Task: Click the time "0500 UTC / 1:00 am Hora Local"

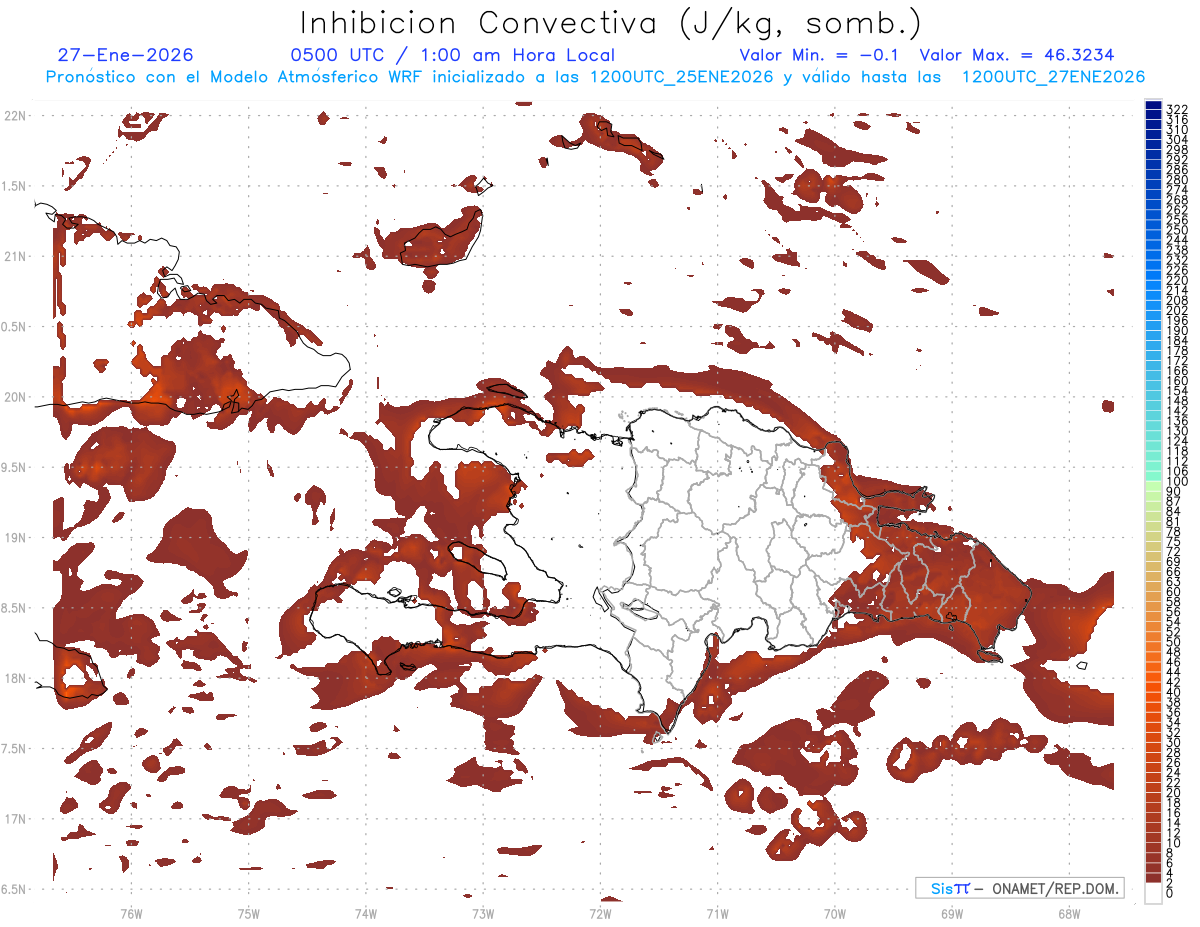Action: click(x=453, y=55)
